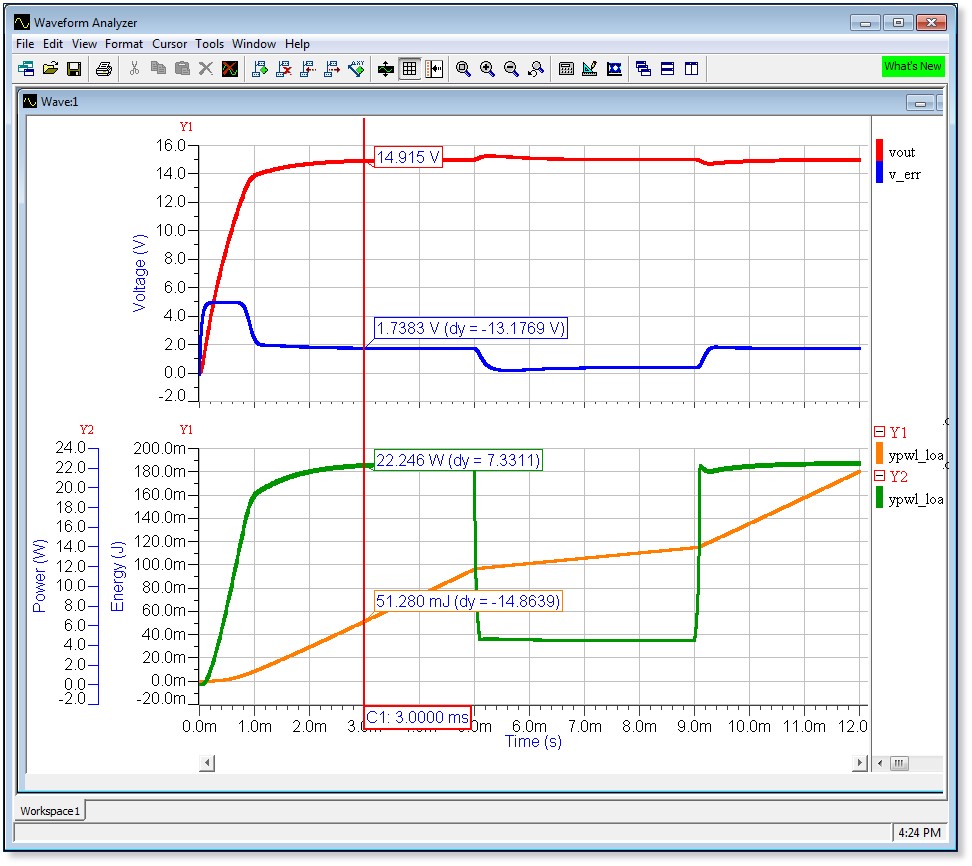Click the Time (s) axis label
The height and width of the screenshot is (866, 972).
(x=533, y=742)
